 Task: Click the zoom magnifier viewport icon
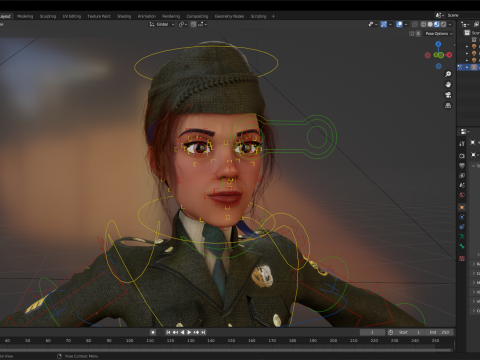point(448,74)
